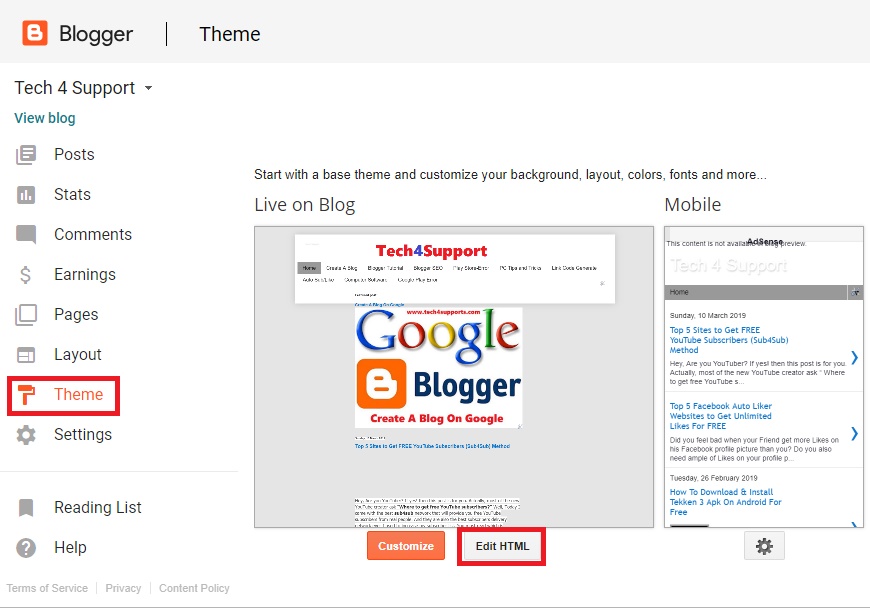Screen dimensions: 870x610
Task: Click 'Sunday, 10 March 2019' date text
Action: click(x=707, y=315)
